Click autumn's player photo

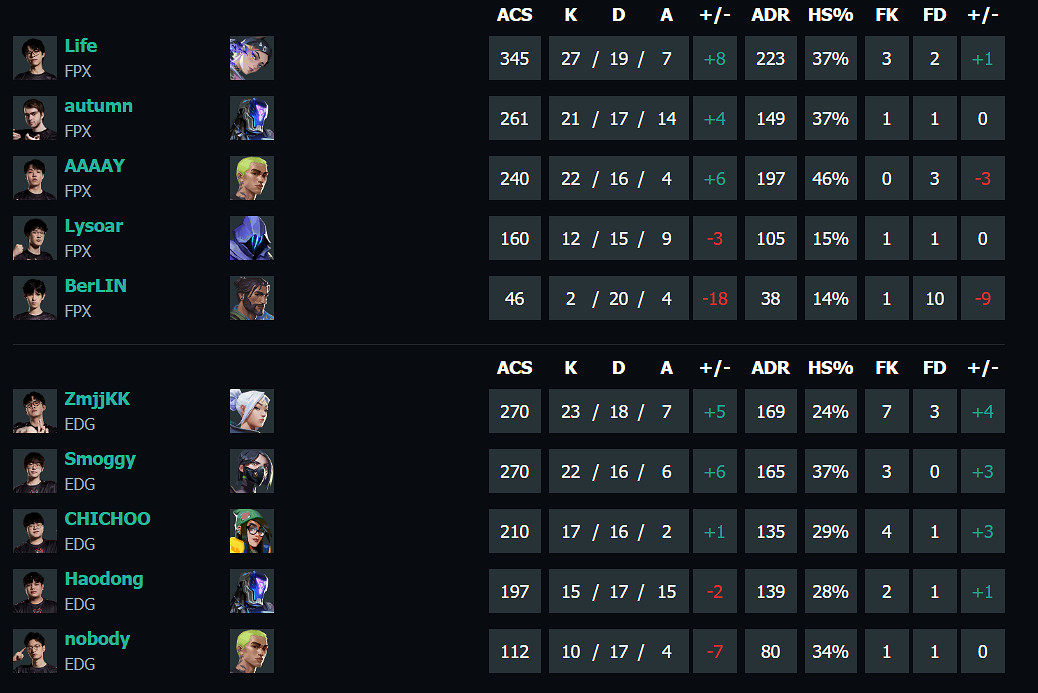coord(35,118)
